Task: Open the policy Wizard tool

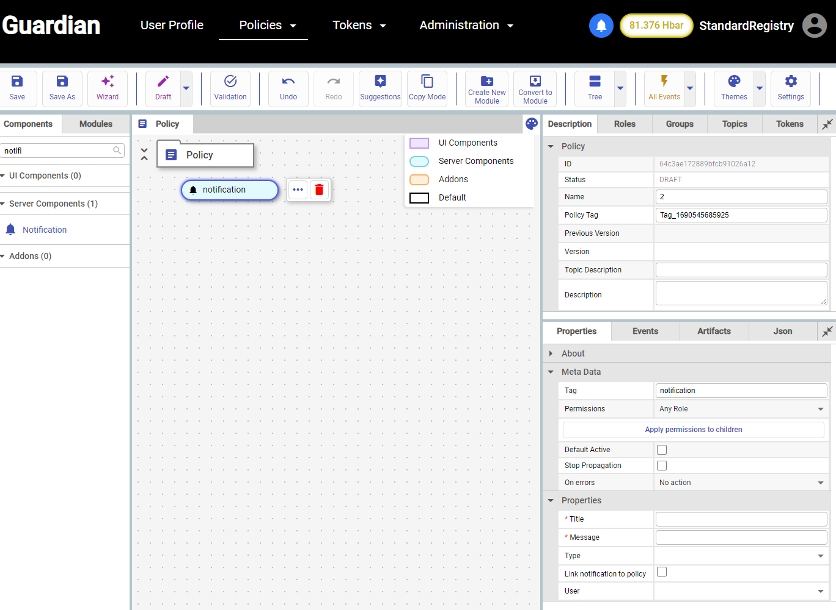Action: click(x=107, y=87)
